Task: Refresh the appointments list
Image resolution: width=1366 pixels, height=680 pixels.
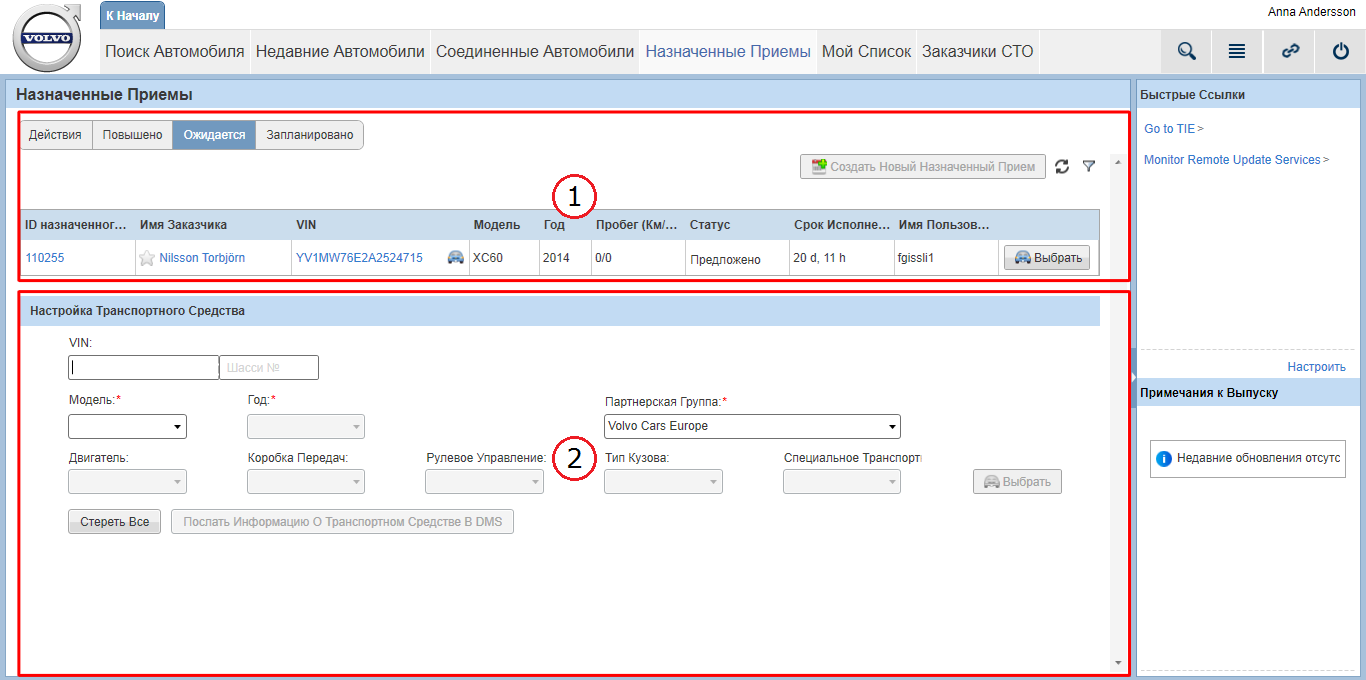Action: tap(1062, 166)
